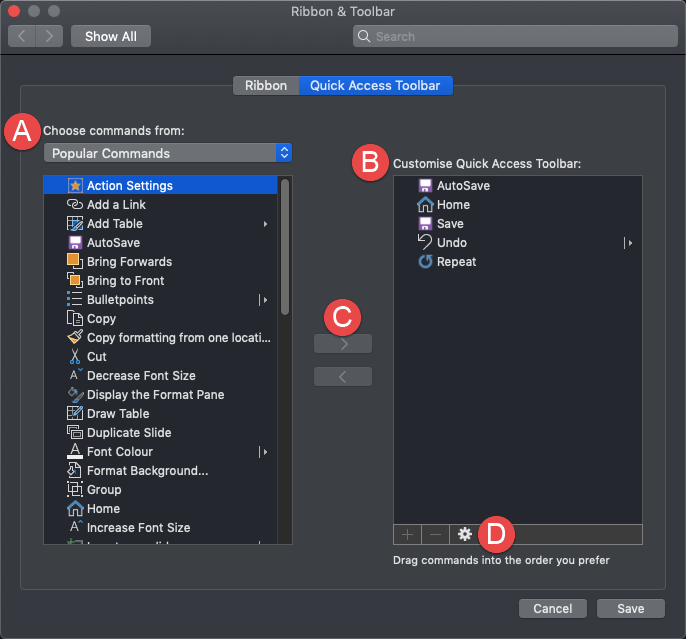Click the Font Colour letter icon
Screen dimensions: 686x639
pyautogui.click(x=75, y=451)
